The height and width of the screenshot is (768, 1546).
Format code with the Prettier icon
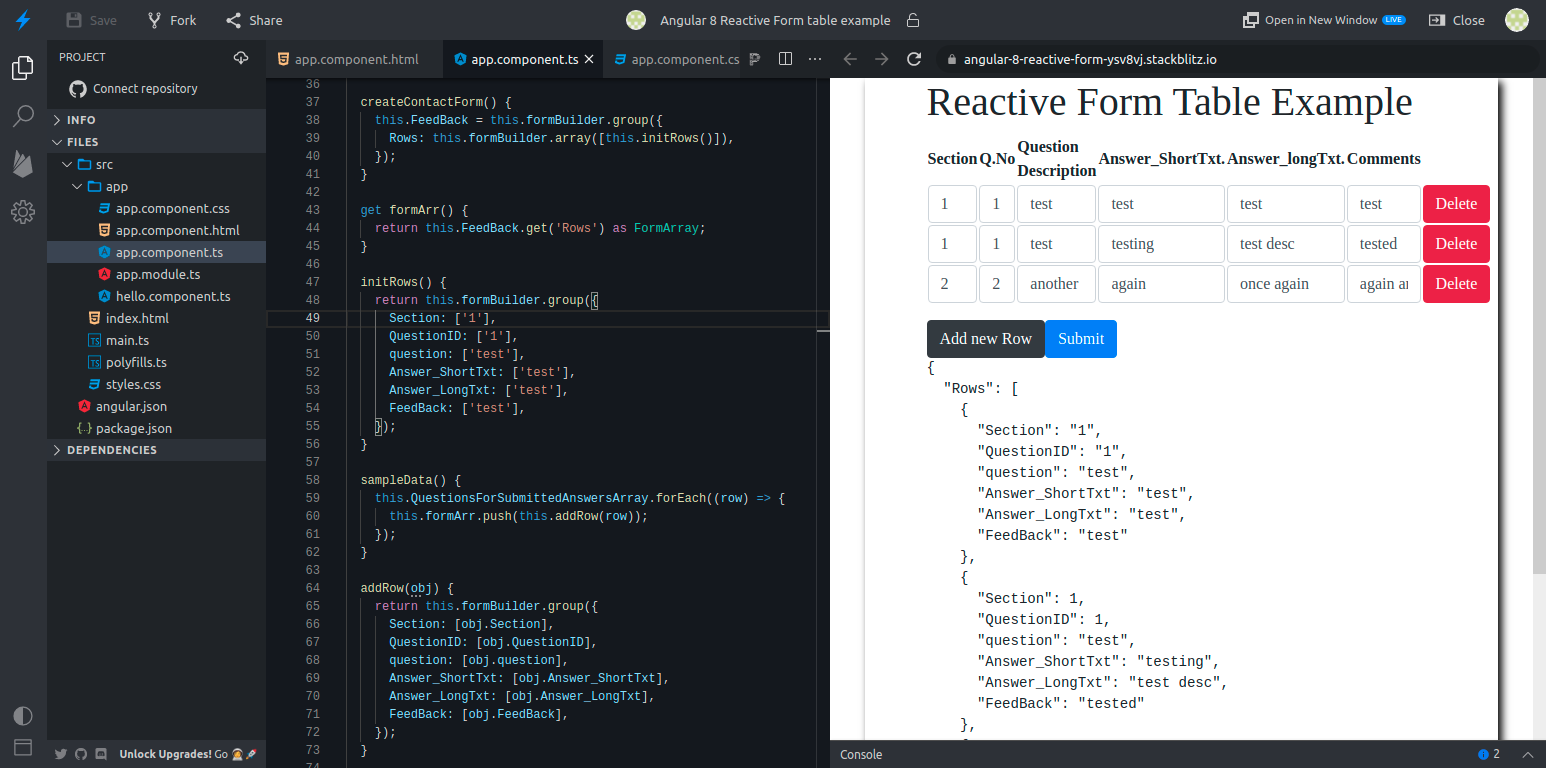pos(755,59)
